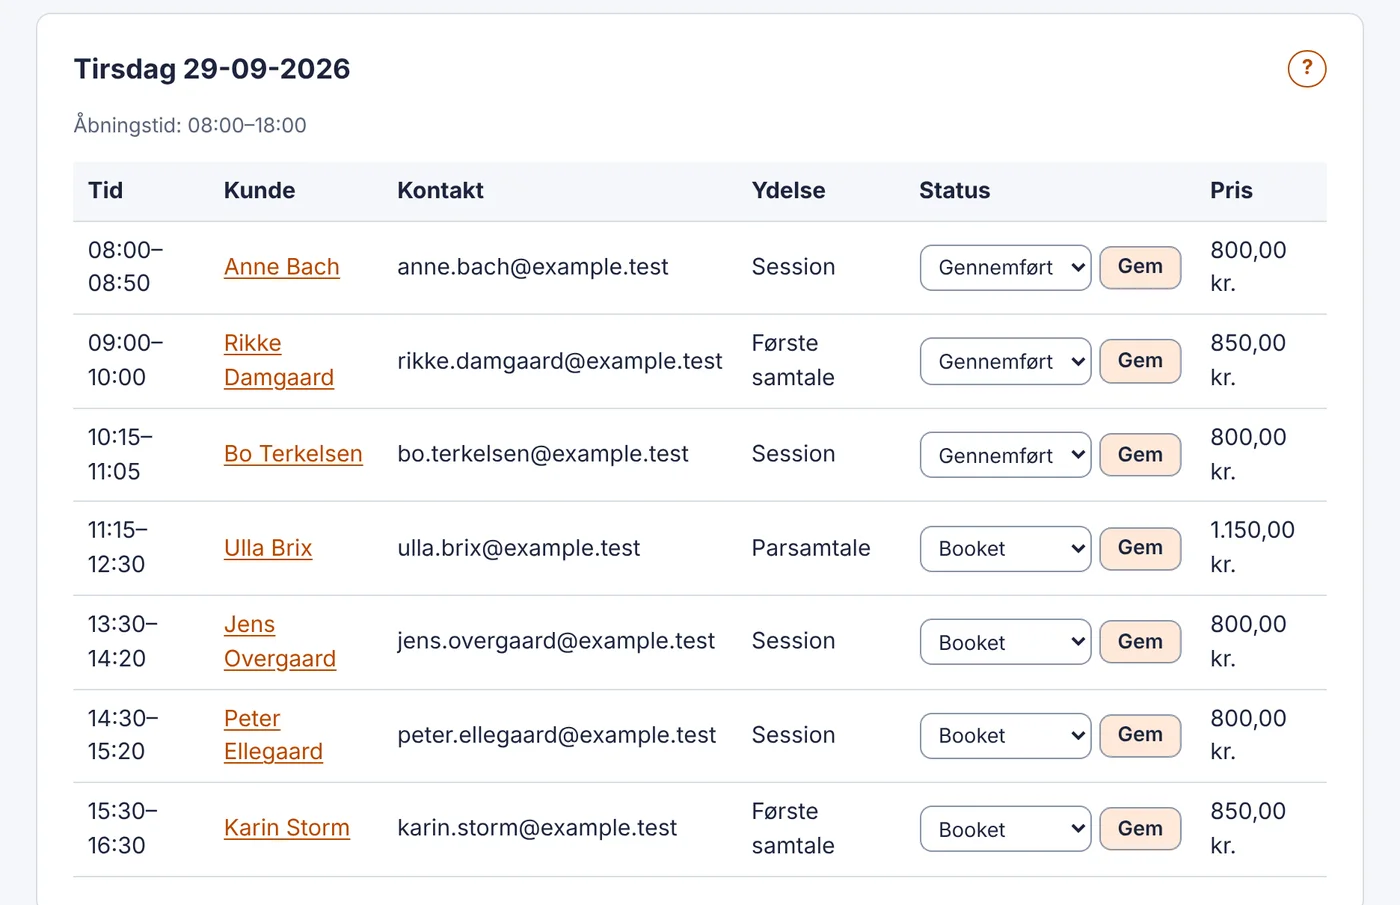The height and width of the screenshot is (905, 1400).
Task: Click the 08:00–08:50 time cell
Action: (x=125, y=267)
